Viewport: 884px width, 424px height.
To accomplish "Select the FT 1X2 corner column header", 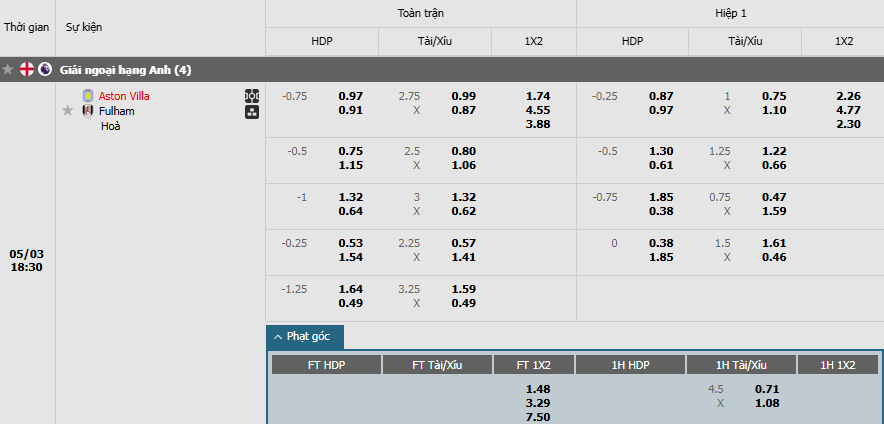I will point(533,365).
